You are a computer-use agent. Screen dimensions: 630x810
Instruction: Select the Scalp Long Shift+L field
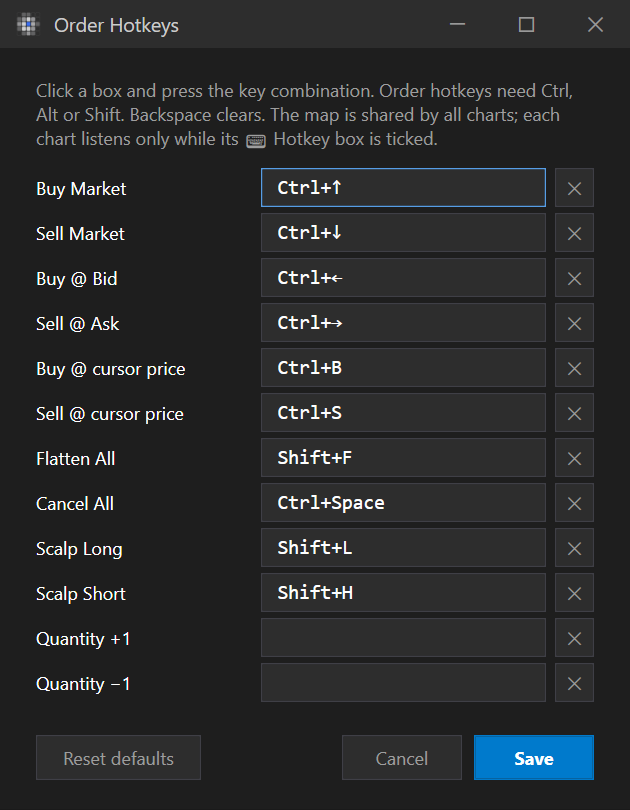(x=403, y=547)
